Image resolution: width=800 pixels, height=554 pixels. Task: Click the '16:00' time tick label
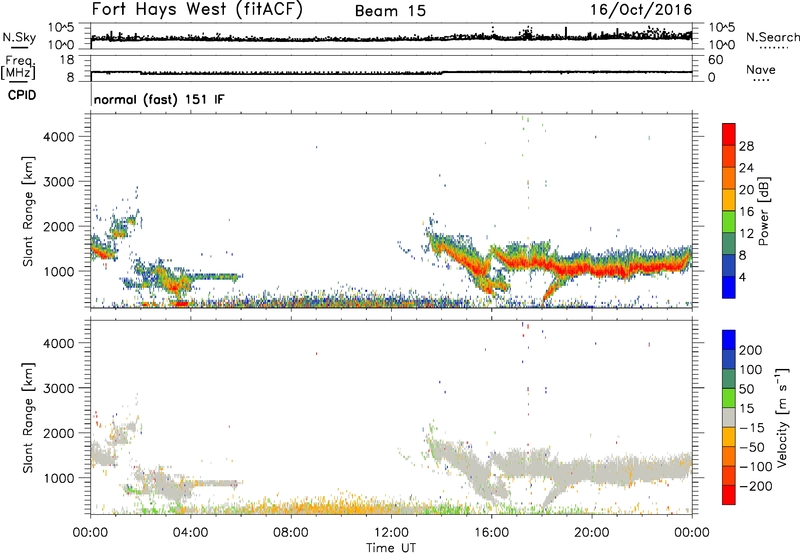point(491,533)
